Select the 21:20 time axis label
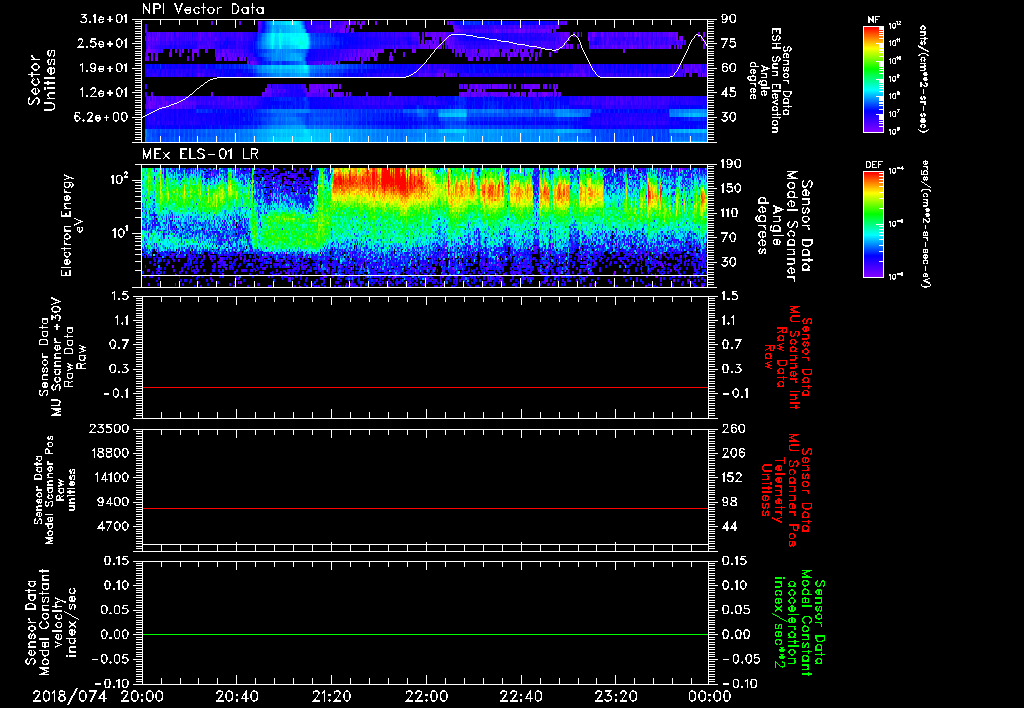Image resolution: width=1024 pixels, height=708 pixels. coord(331,694)
